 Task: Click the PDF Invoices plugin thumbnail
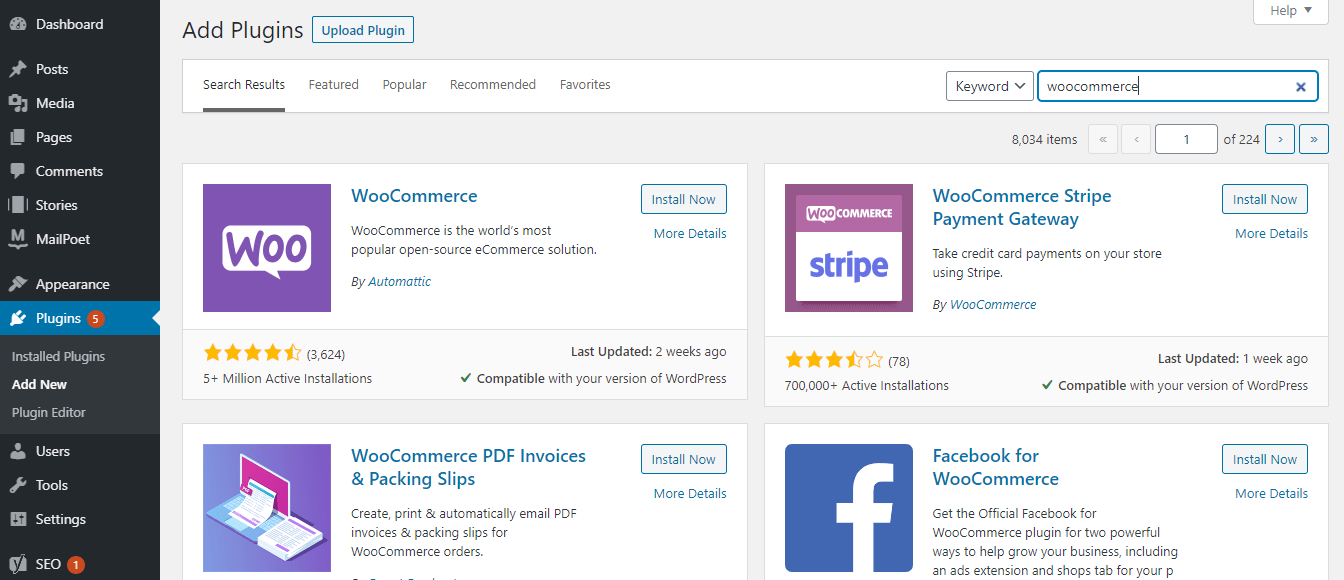point(267,508)
